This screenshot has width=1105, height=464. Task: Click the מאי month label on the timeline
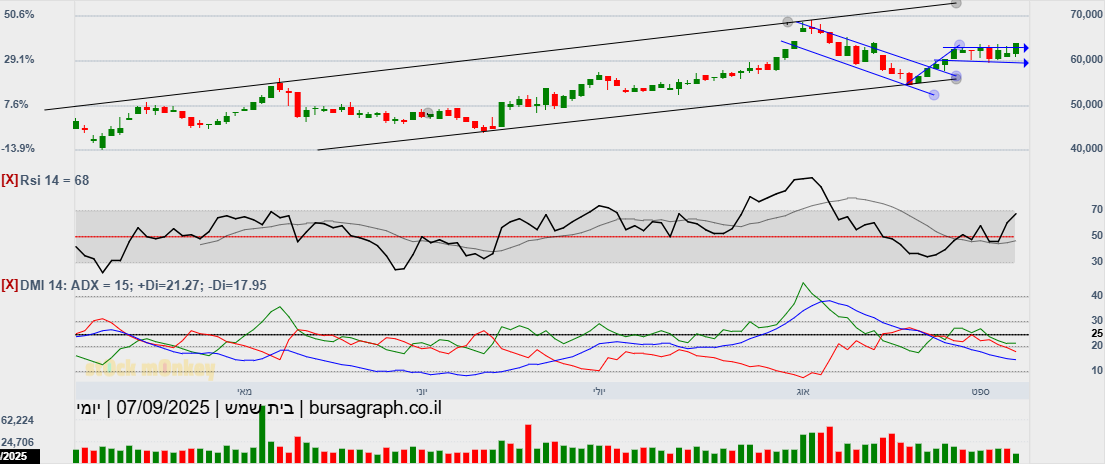point(244,390)
